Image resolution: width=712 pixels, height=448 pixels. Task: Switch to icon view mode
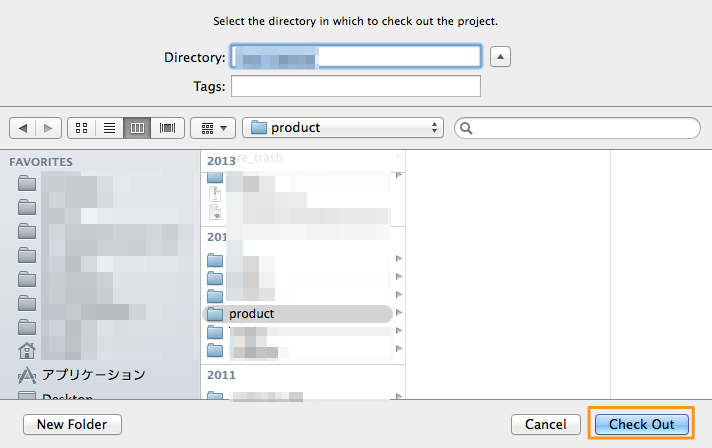[82, 128]
